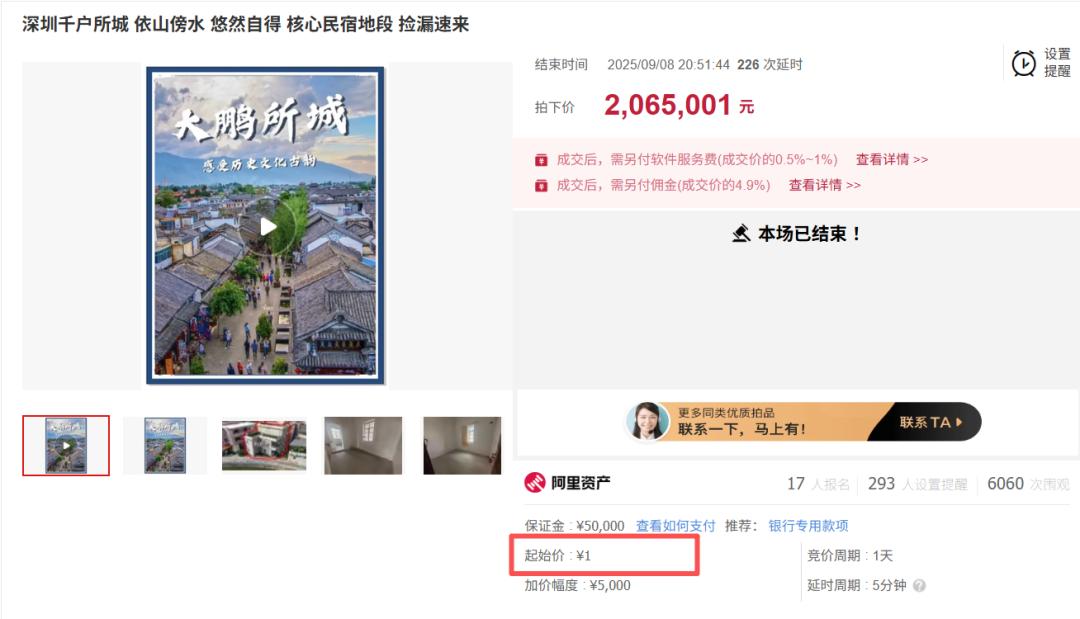
Task: Click the help icon beside 5分钟
Action: 919,586
